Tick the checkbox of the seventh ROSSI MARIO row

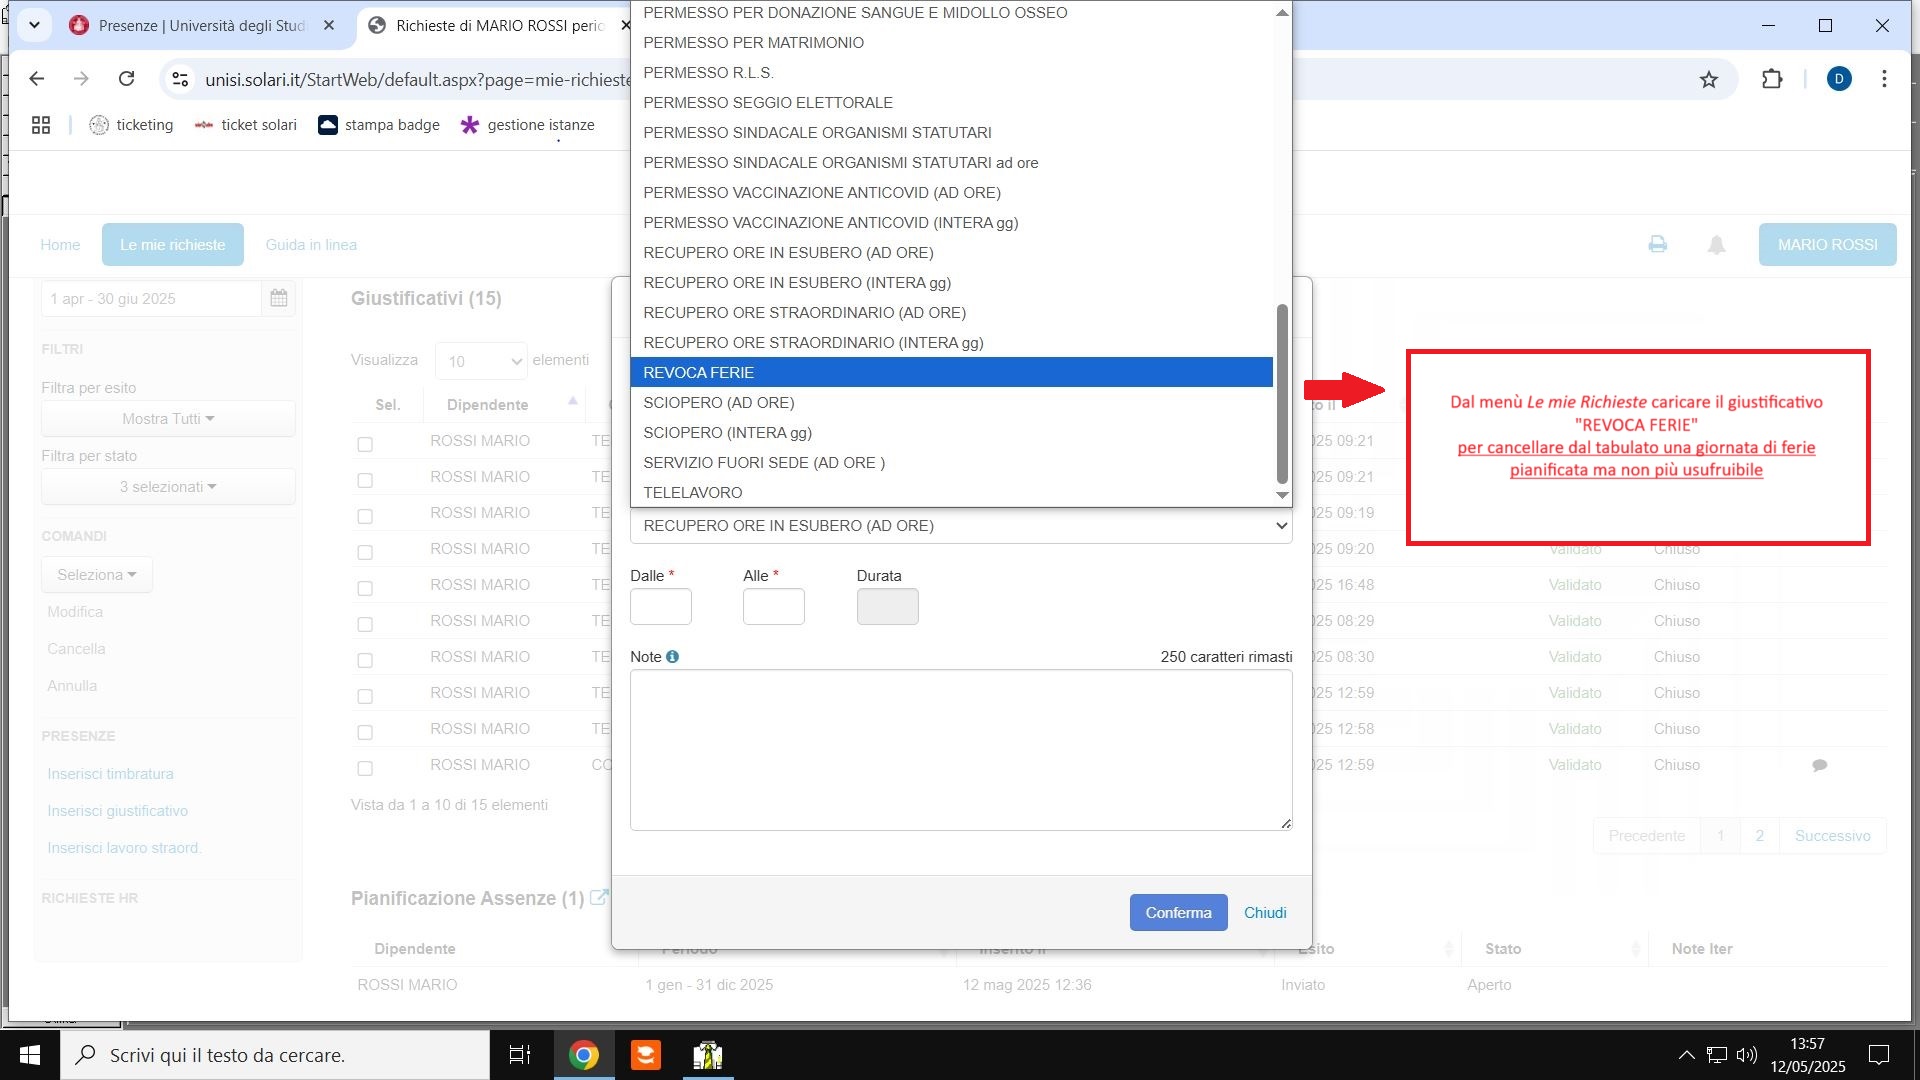coord(365,660)
